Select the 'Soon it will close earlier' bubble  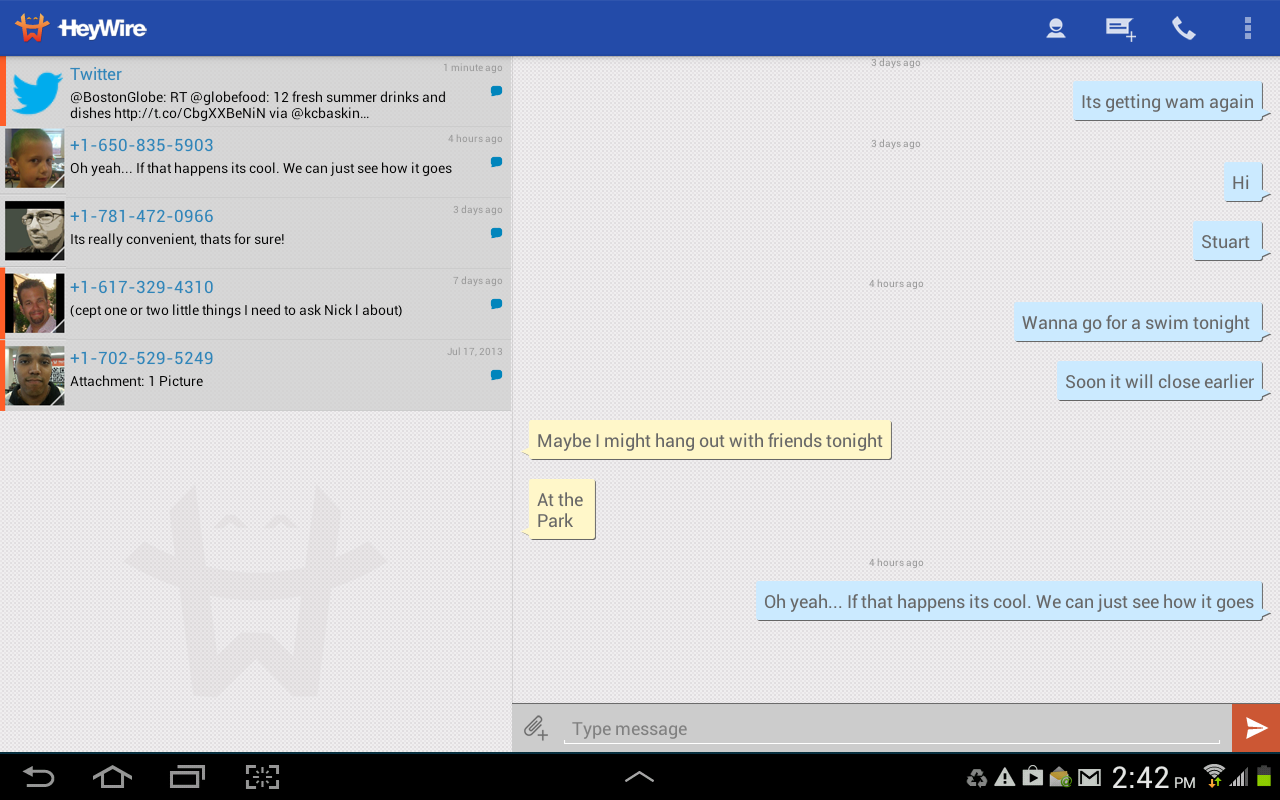[1160, 382]
